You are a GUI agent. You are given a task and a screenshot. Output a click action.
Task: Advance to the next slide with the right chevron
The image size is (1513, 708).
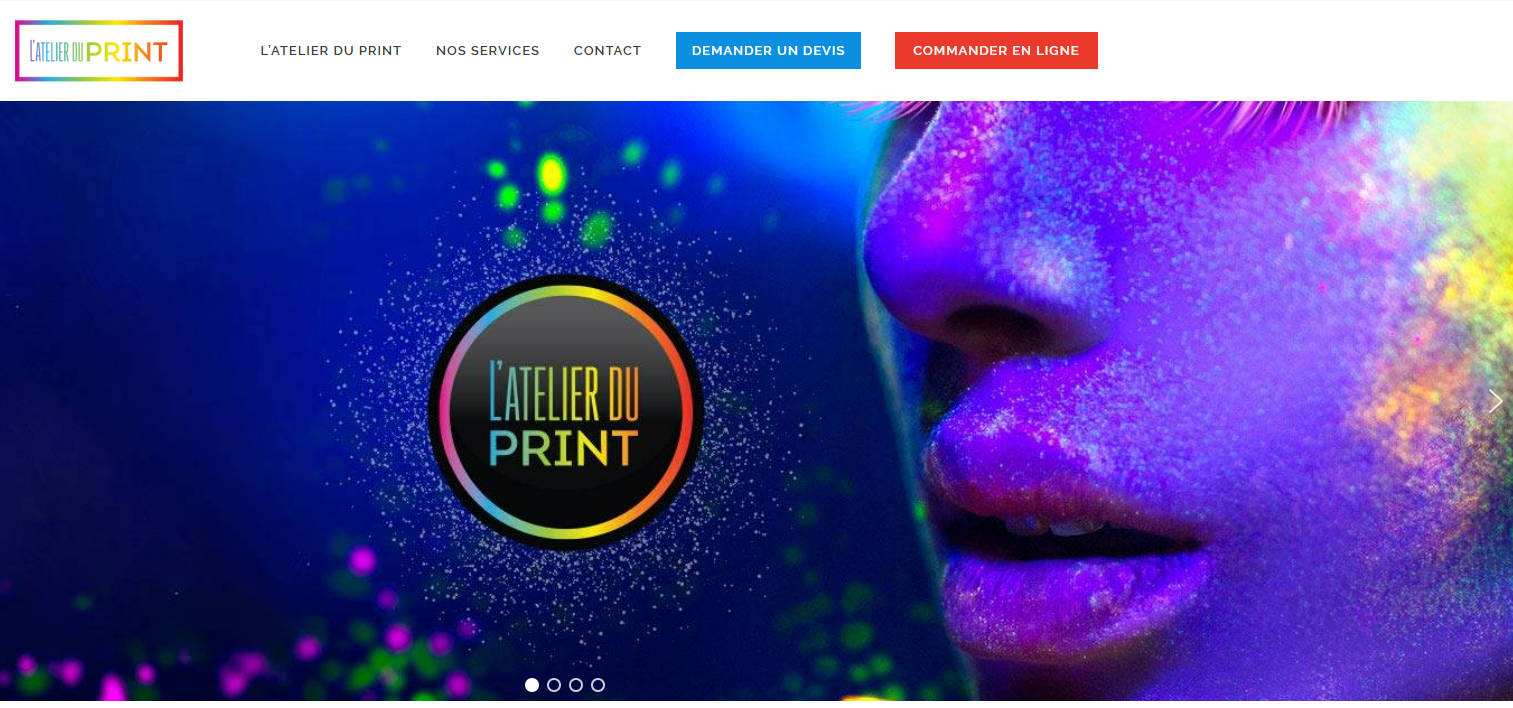[x=1495, y=401]
